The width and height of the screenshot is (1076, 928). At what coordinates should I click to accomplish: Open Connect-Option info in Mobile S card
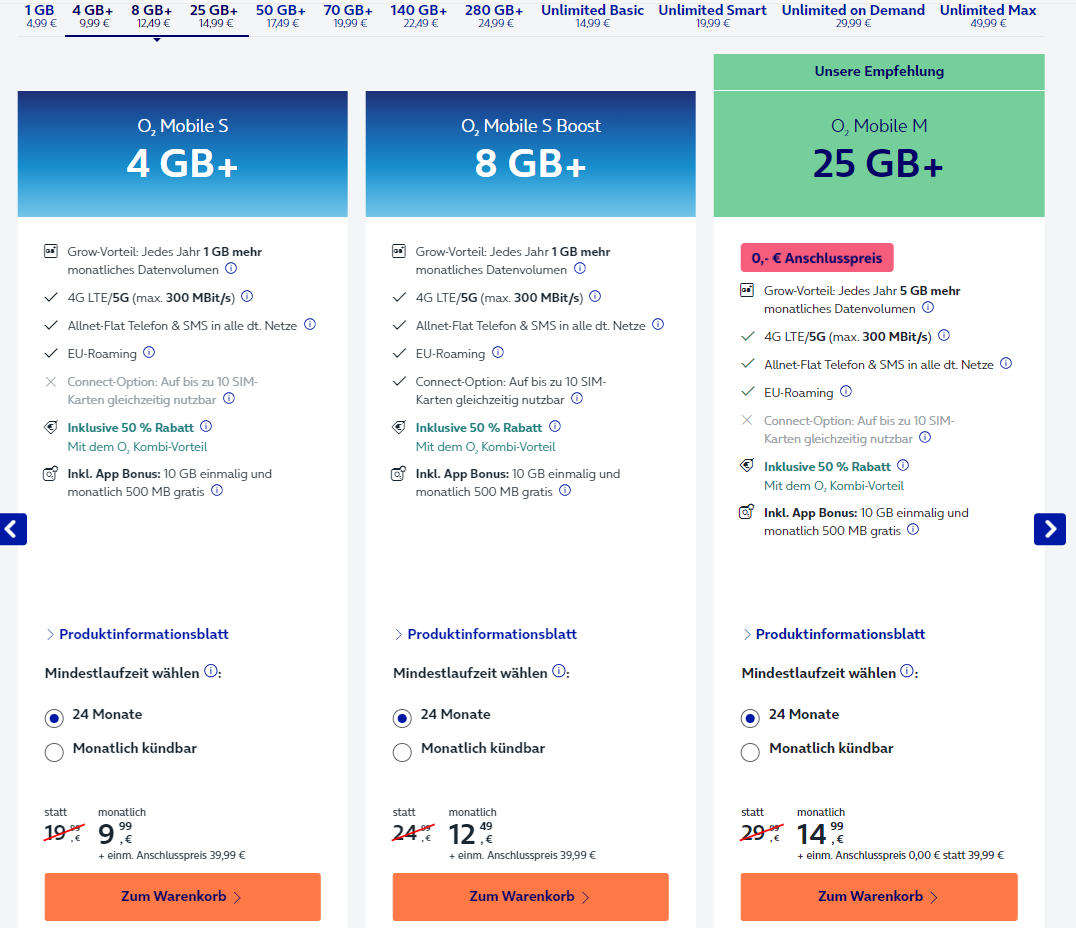[x=229, y=398]
